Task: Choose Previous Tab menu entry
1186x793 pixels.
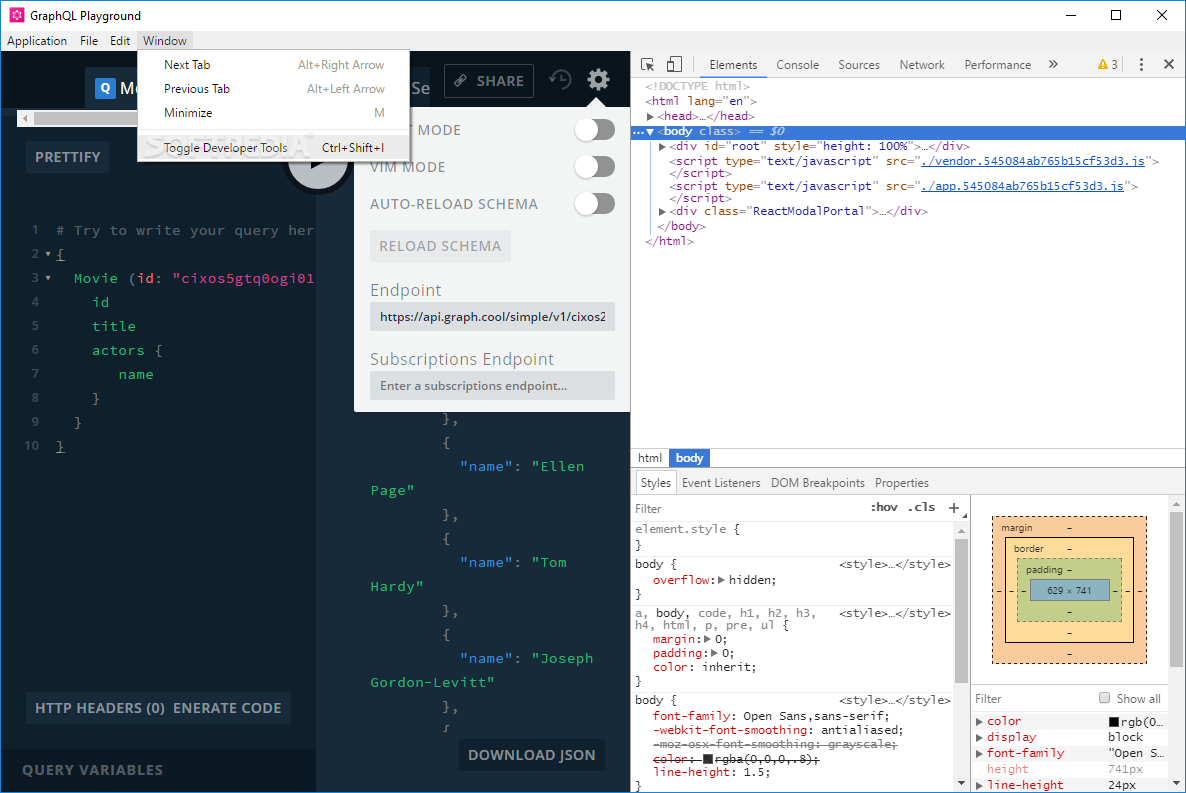Action: coord(274,89)
